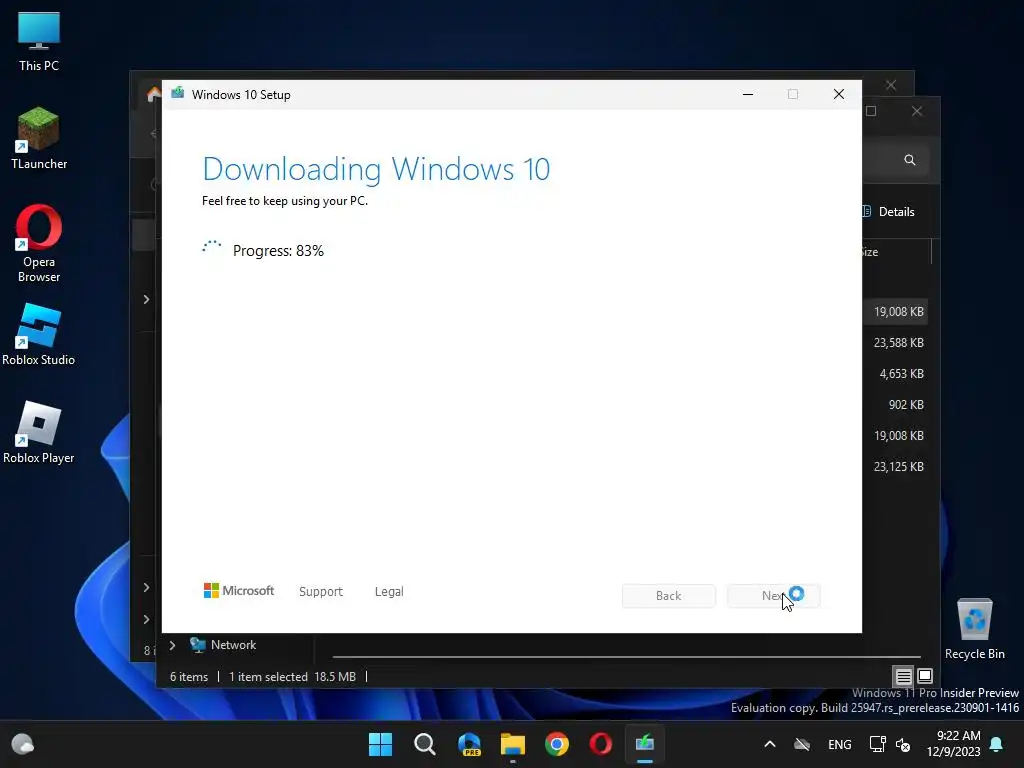The height and width of the screenshot is (768, 1024).
Task: Switch Explorer to details list view
Action: (x=903, y=676)
